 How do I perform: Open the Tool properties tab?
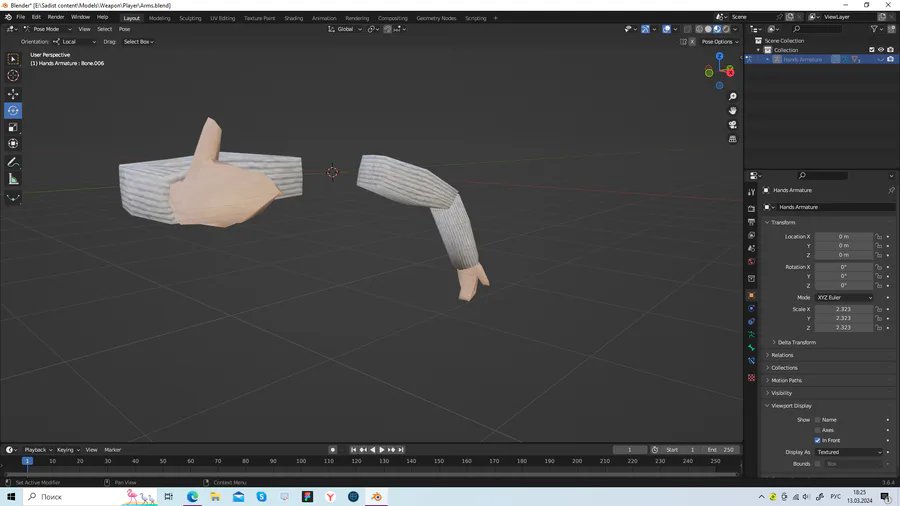(x=751, y=192)
